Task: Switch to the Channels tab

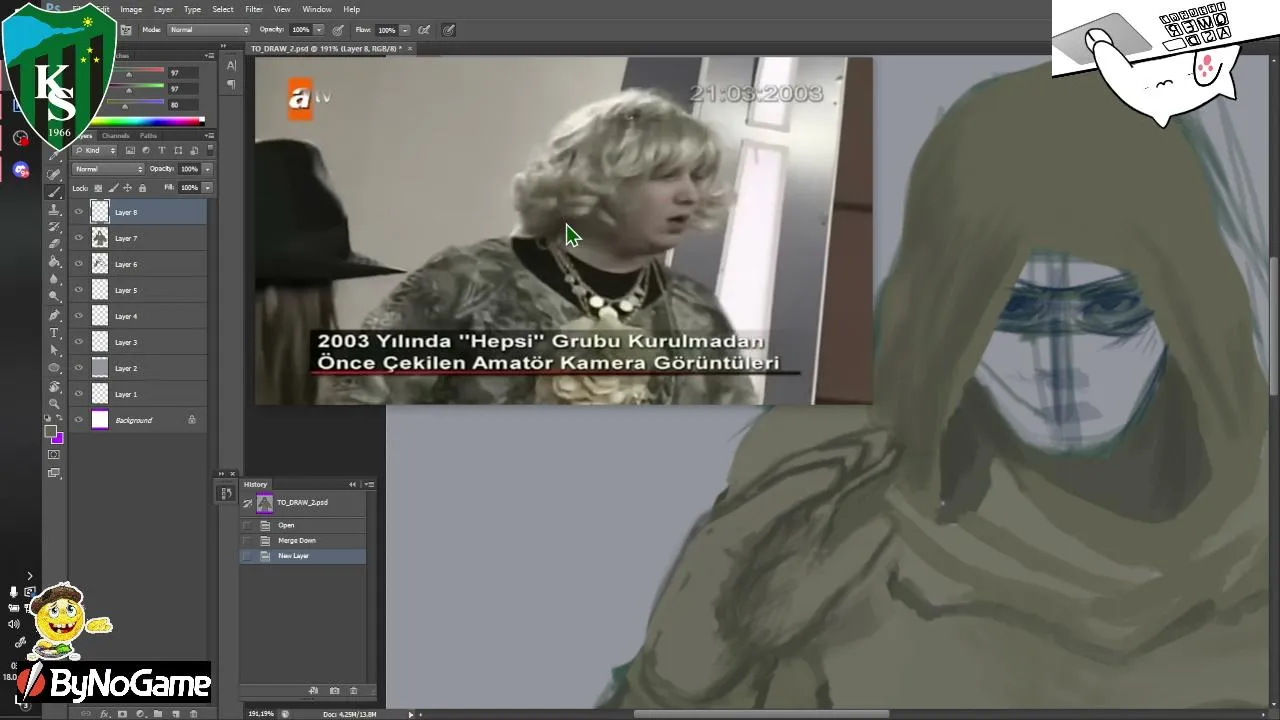Action: point(115,135)
